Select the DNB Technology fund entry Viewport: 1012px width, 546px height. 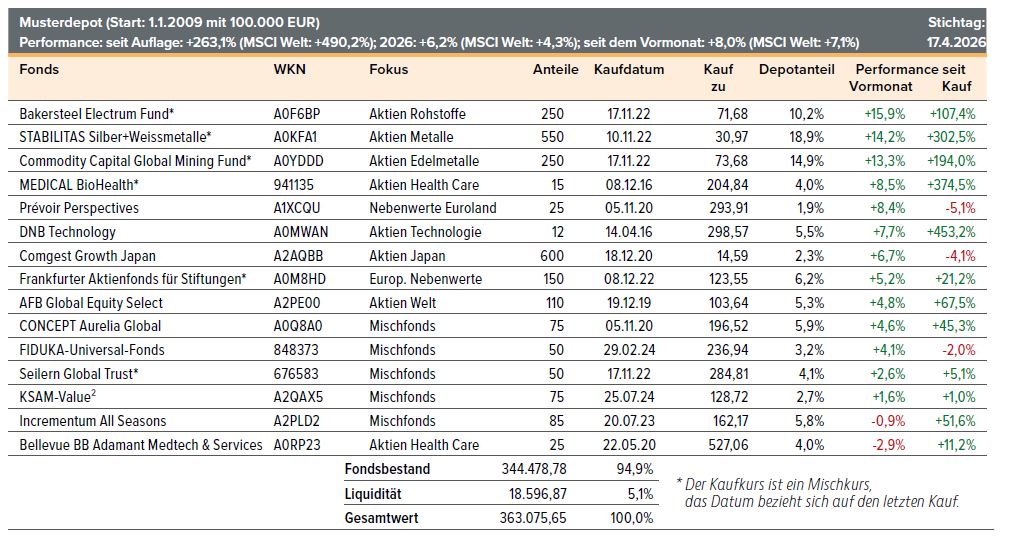pyautogui.click(x=69, y=232)
